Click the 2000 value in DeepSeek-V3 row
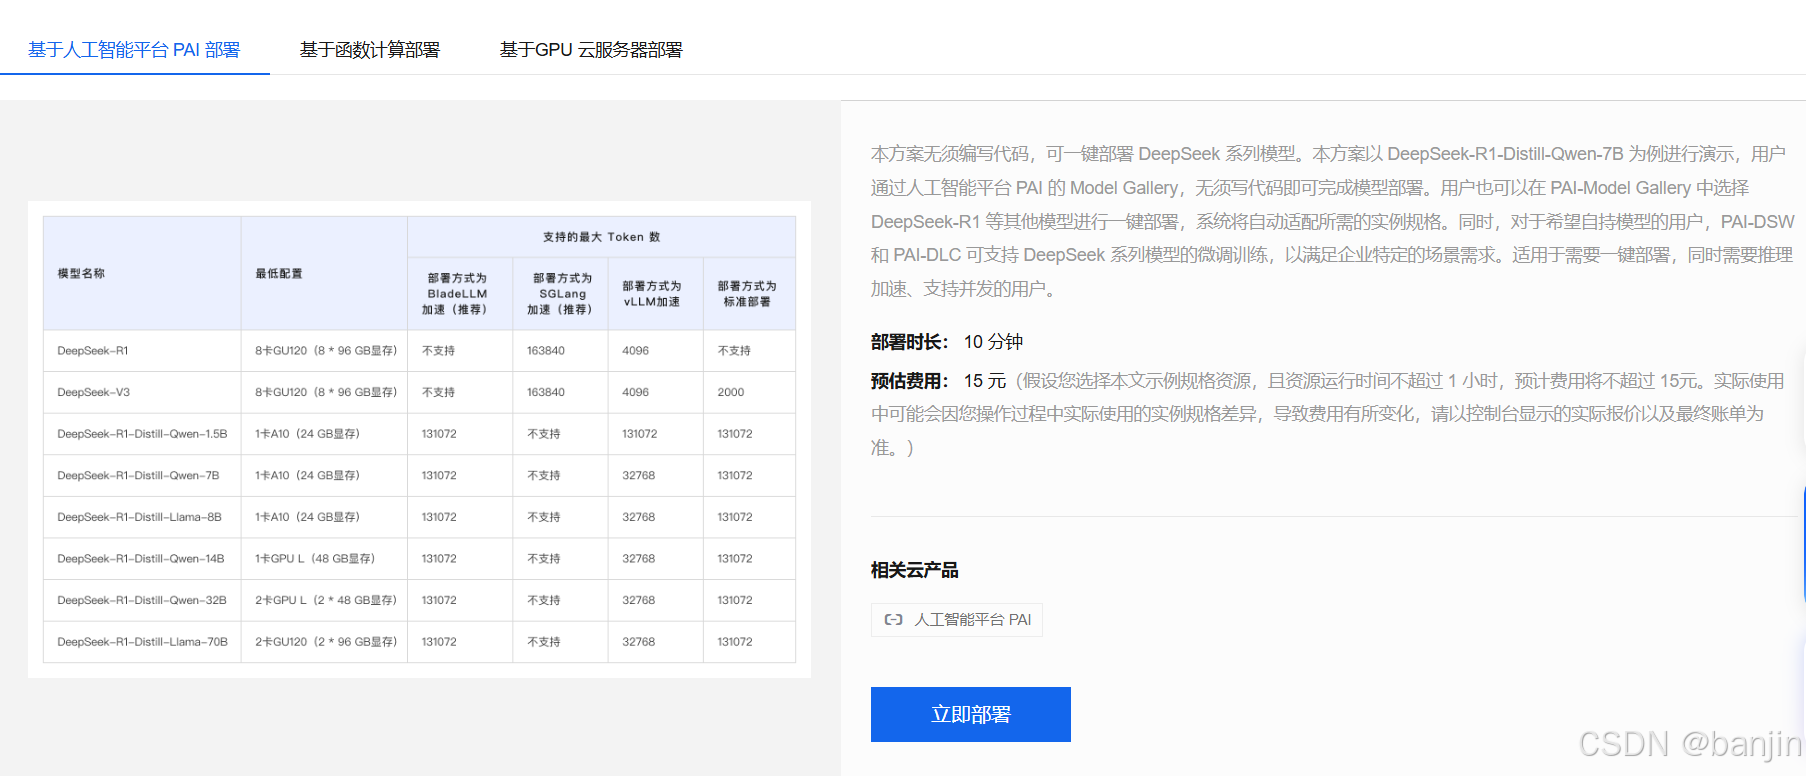 point(731,392)
